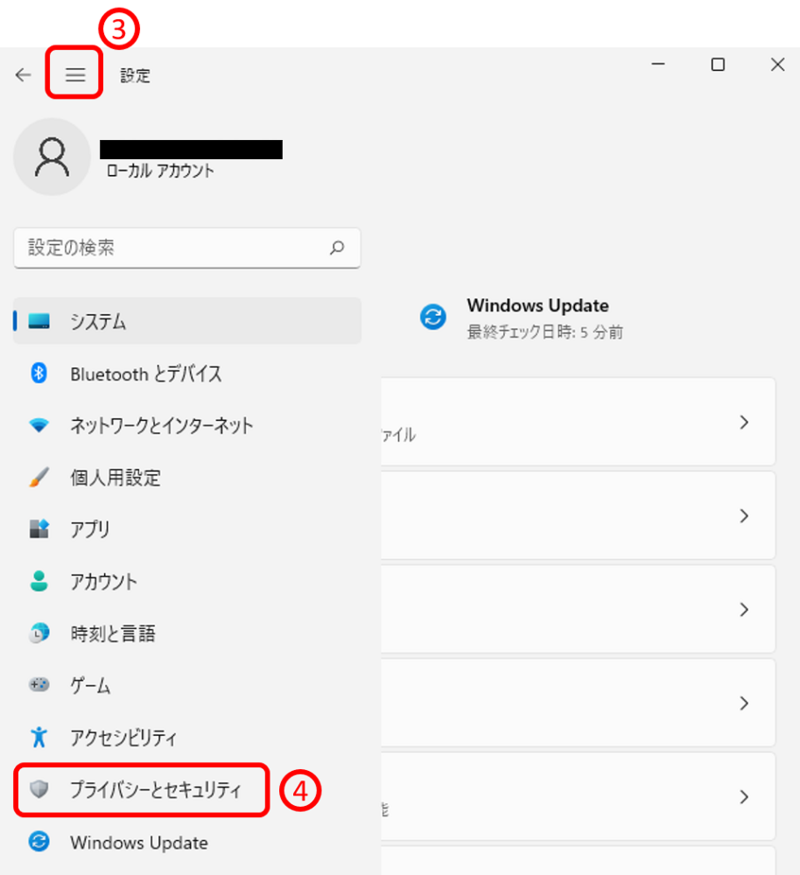Image resolution: width=800 pixels, height=875 pixels.
Task: Click the game controller icon
Action: point(39,684)
